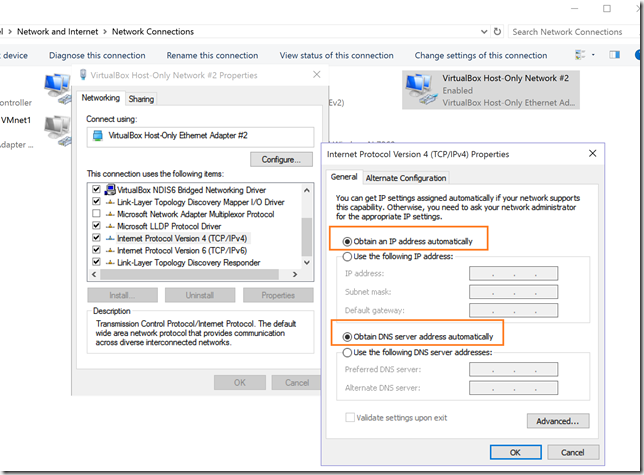Click the VirtualBox NDIS6 Bridged Networking Driver icon
Screen dimensions: 644x475
point(110,190)
